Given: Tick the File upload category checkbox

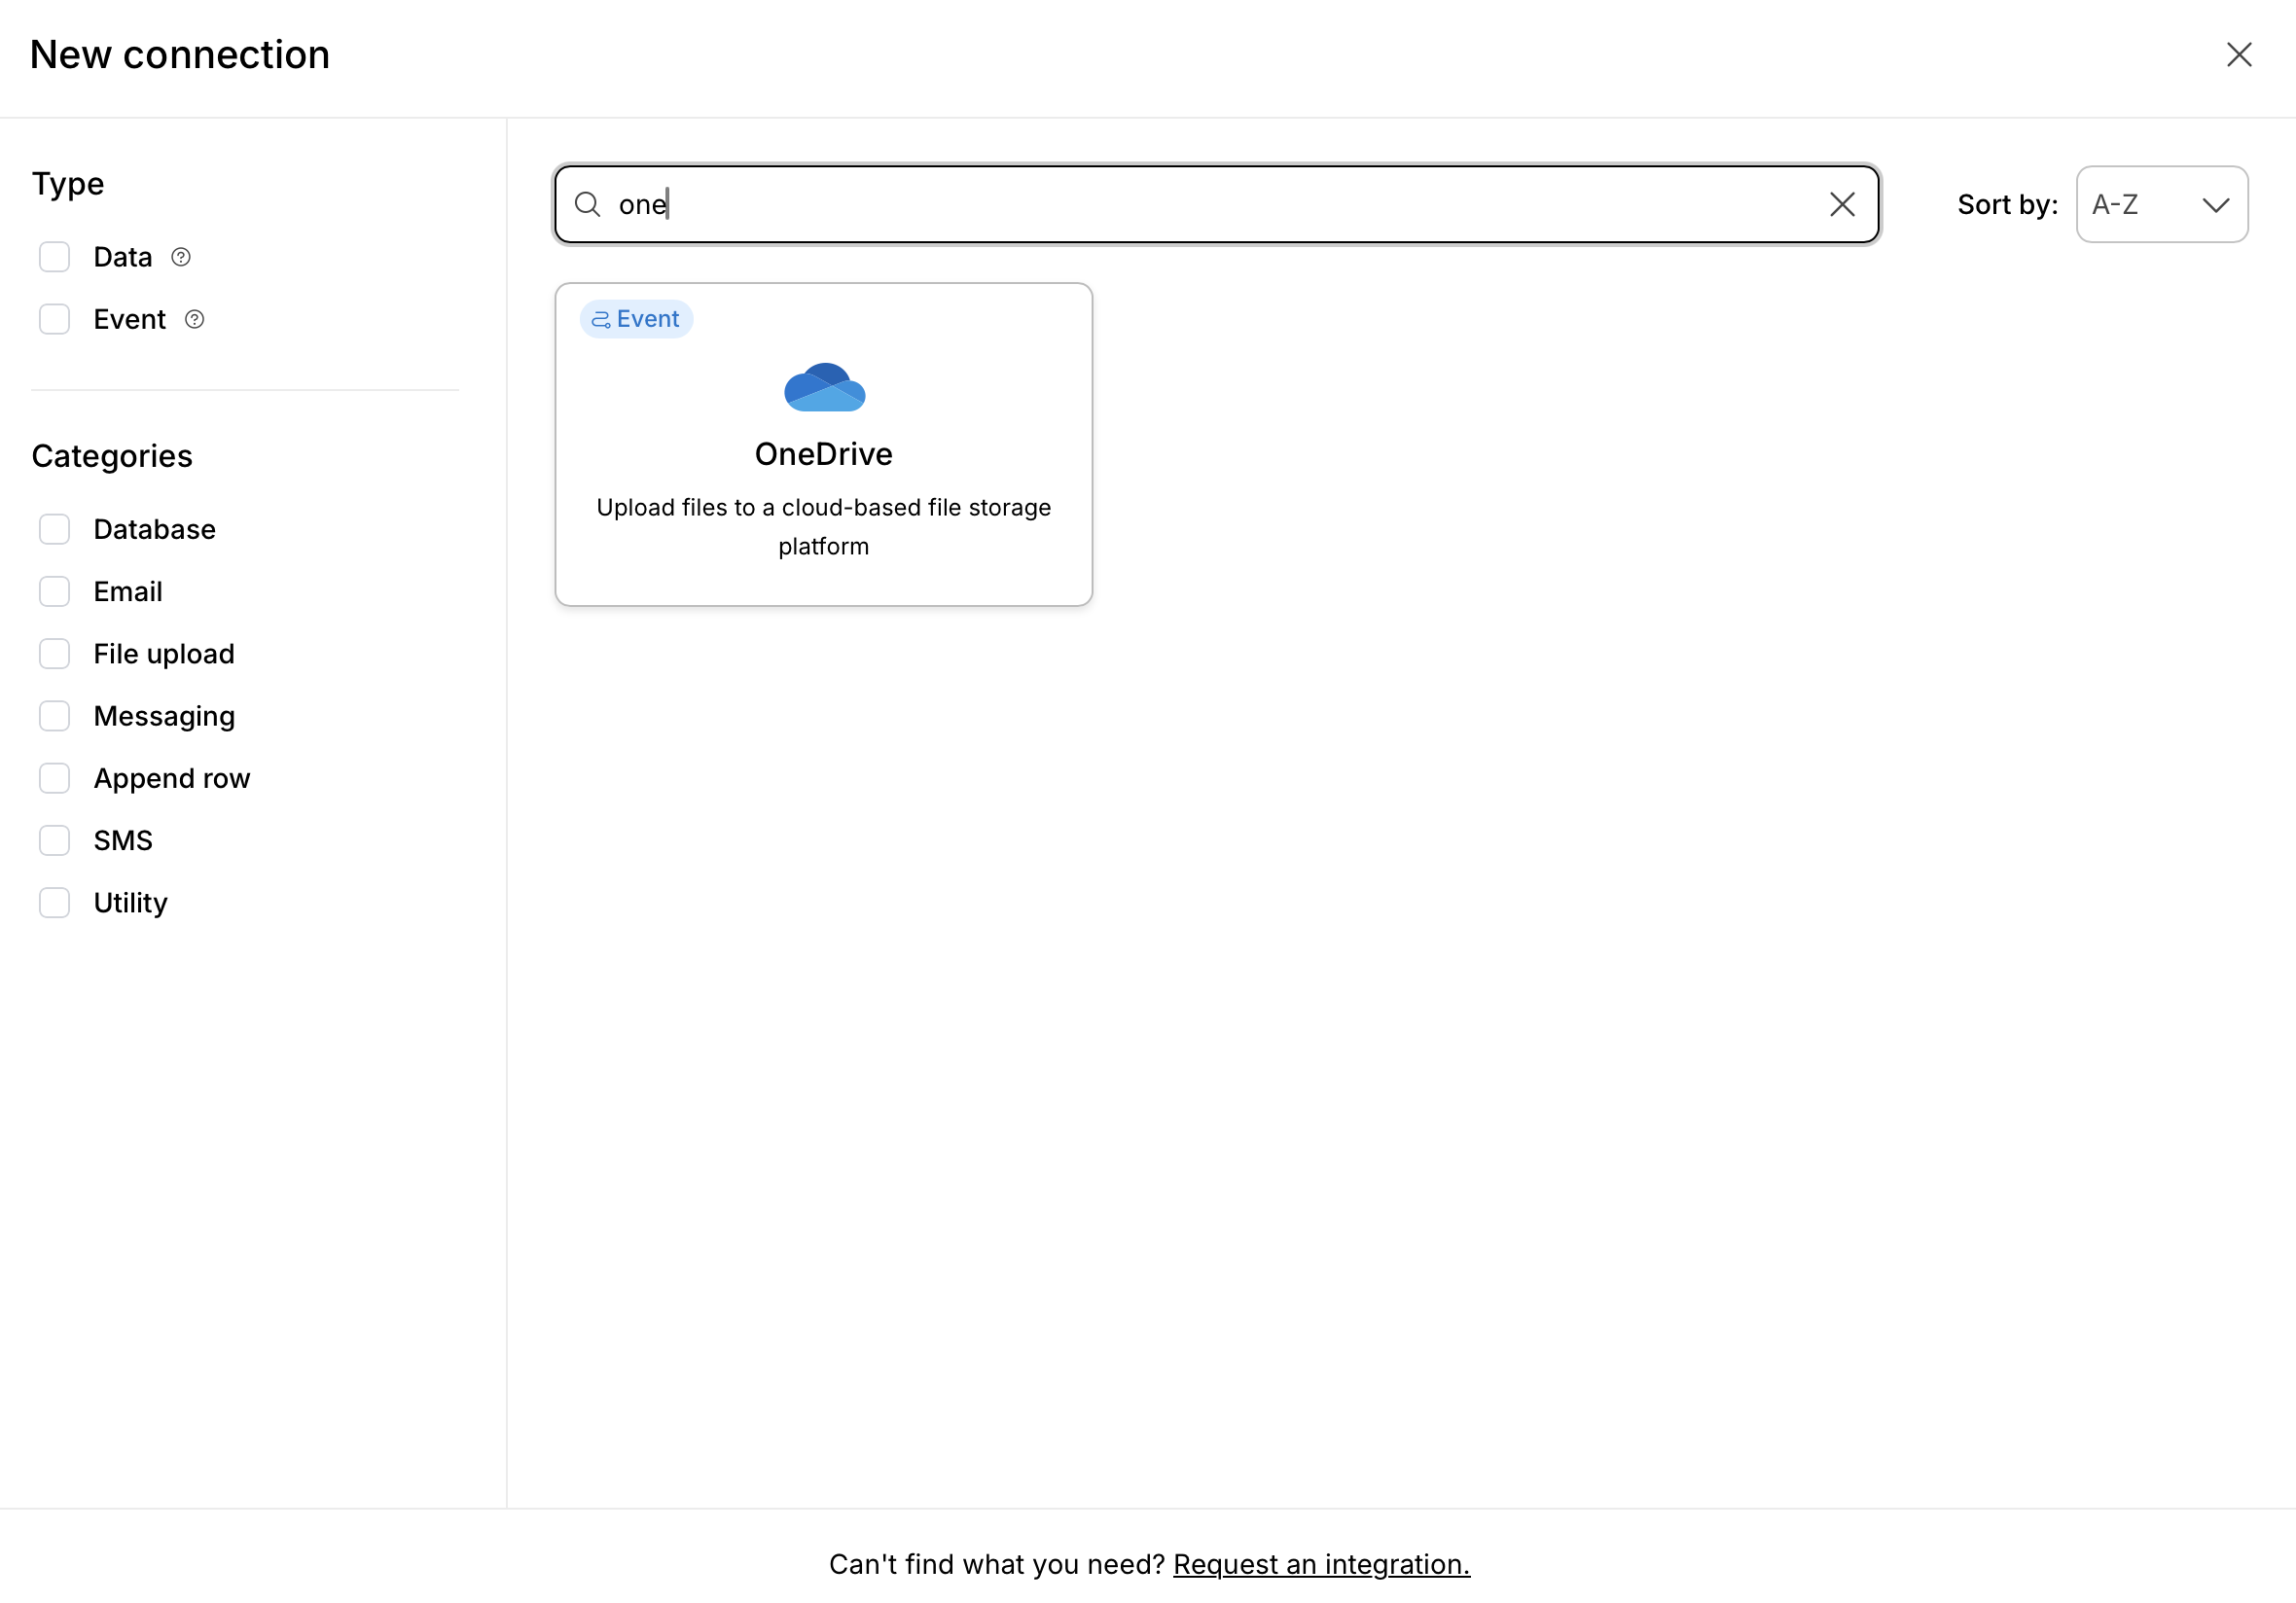Looking at the screenshot, I should point(54,654).
